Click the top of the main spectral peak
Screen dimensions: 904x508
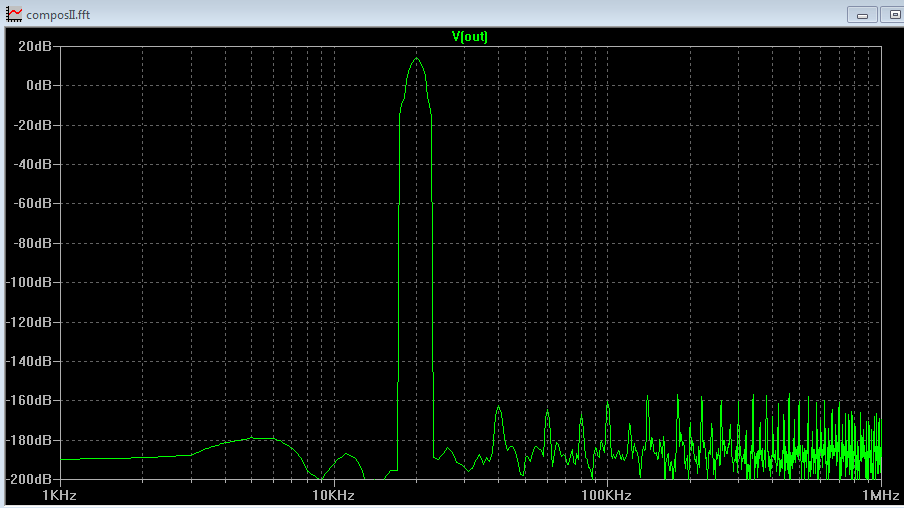(416, 58)
